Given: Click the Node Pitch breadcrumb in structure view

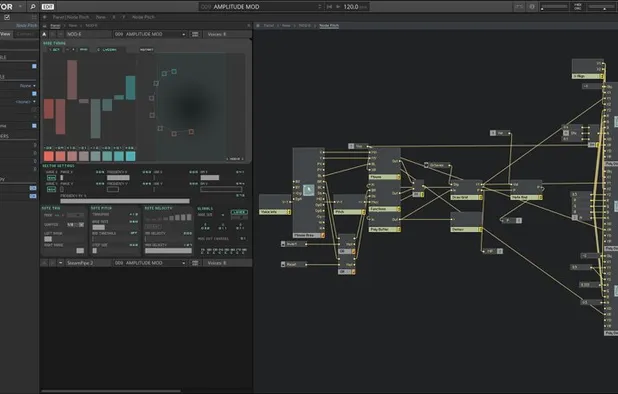Looking at the screenshot, I should pos(329,26).
